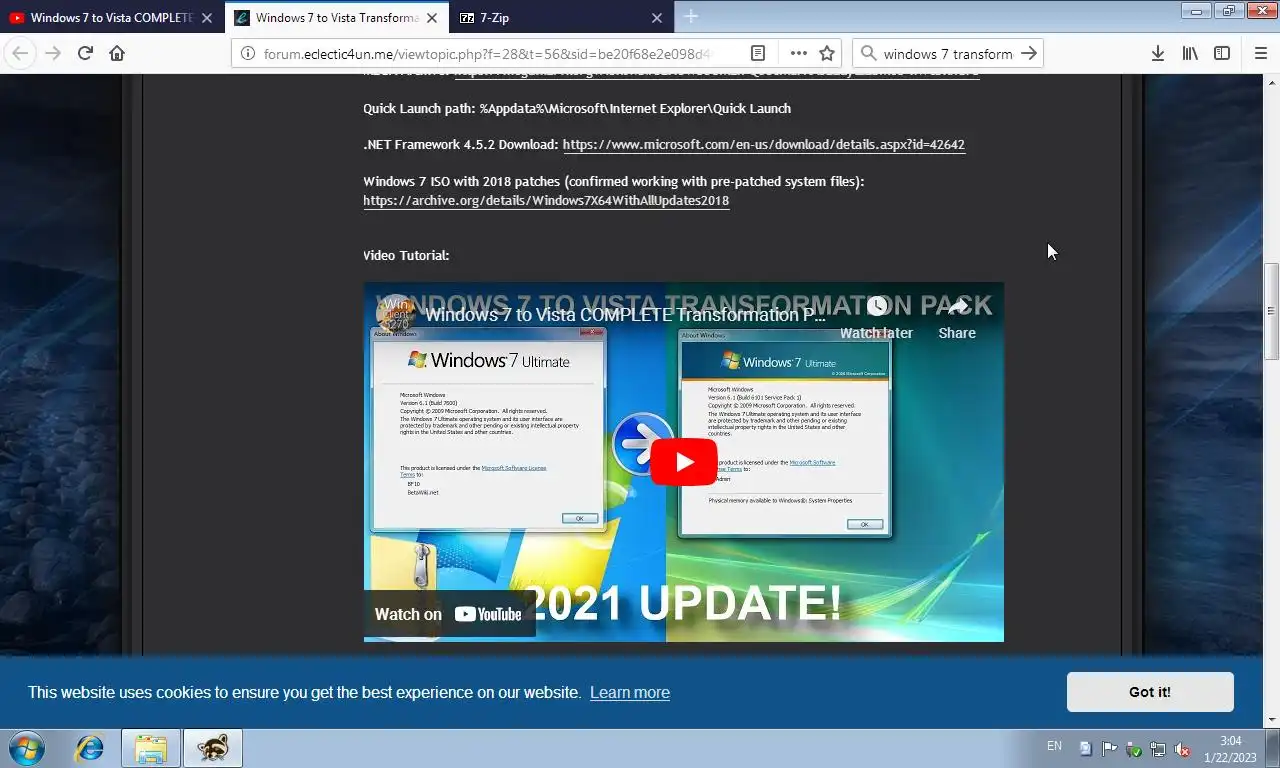Go back to the previous page
The height and width of the screenshot is (768, 1280).
pos(21,53)
